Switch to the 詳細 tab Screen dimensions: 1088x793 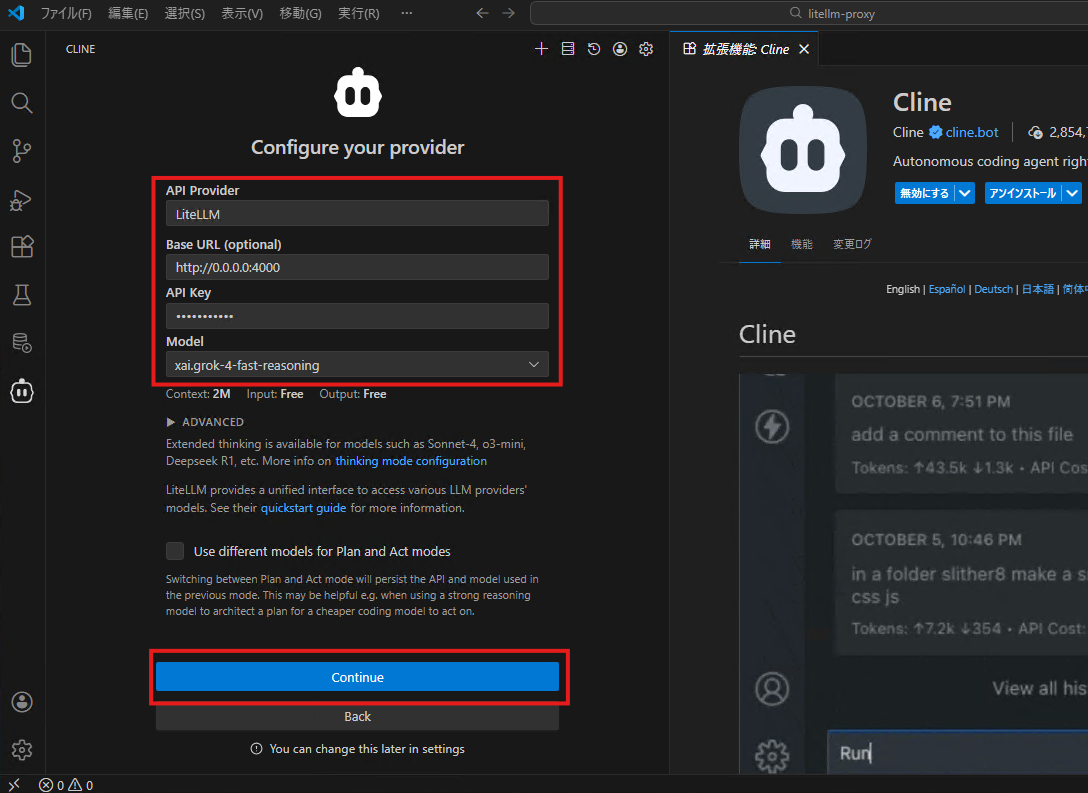coord(760,244)
